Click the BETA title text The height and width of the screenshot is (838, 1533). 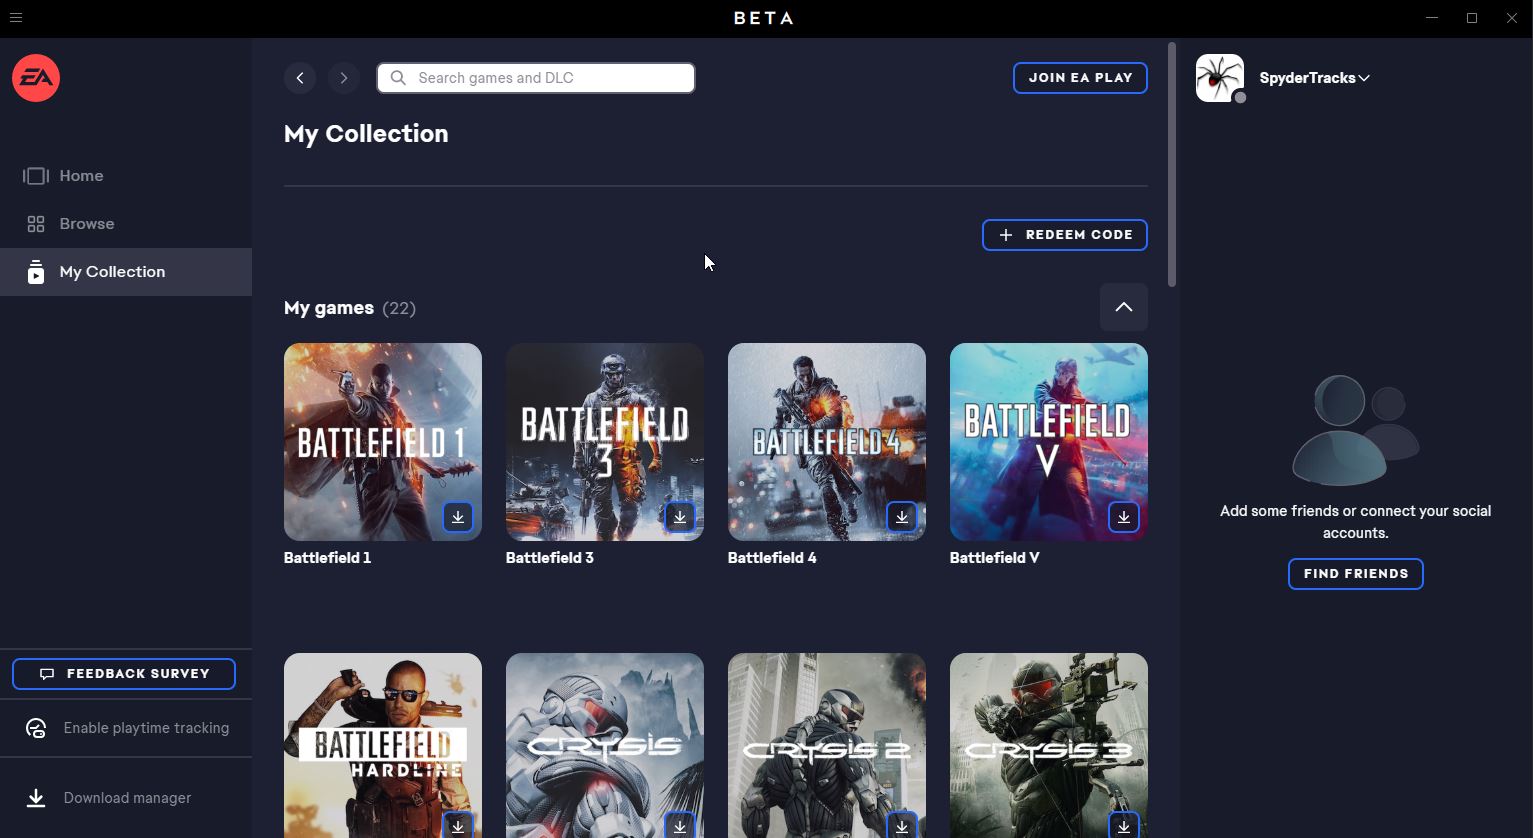point(764,18)
